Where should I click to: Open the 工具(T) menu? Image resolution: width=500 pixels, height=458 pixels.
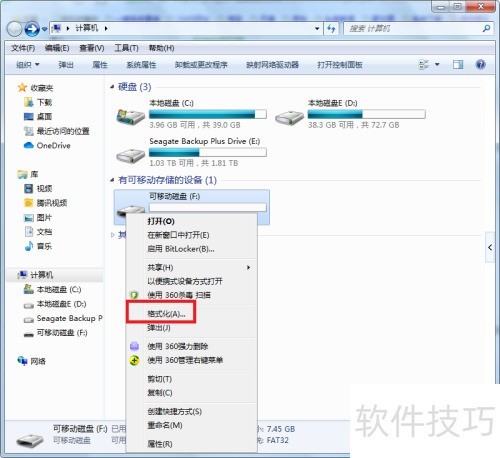[126, 48]
